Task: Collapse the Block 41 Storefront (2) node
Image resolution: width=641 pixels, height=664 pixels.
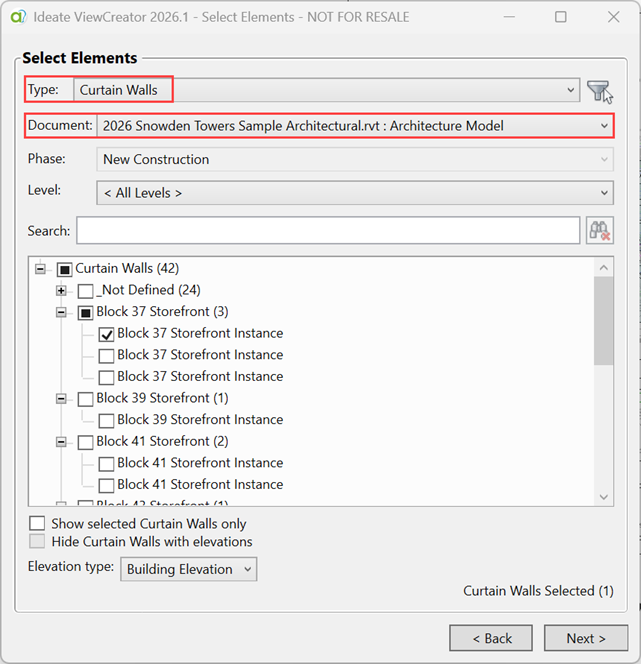Action: [61, 442]
